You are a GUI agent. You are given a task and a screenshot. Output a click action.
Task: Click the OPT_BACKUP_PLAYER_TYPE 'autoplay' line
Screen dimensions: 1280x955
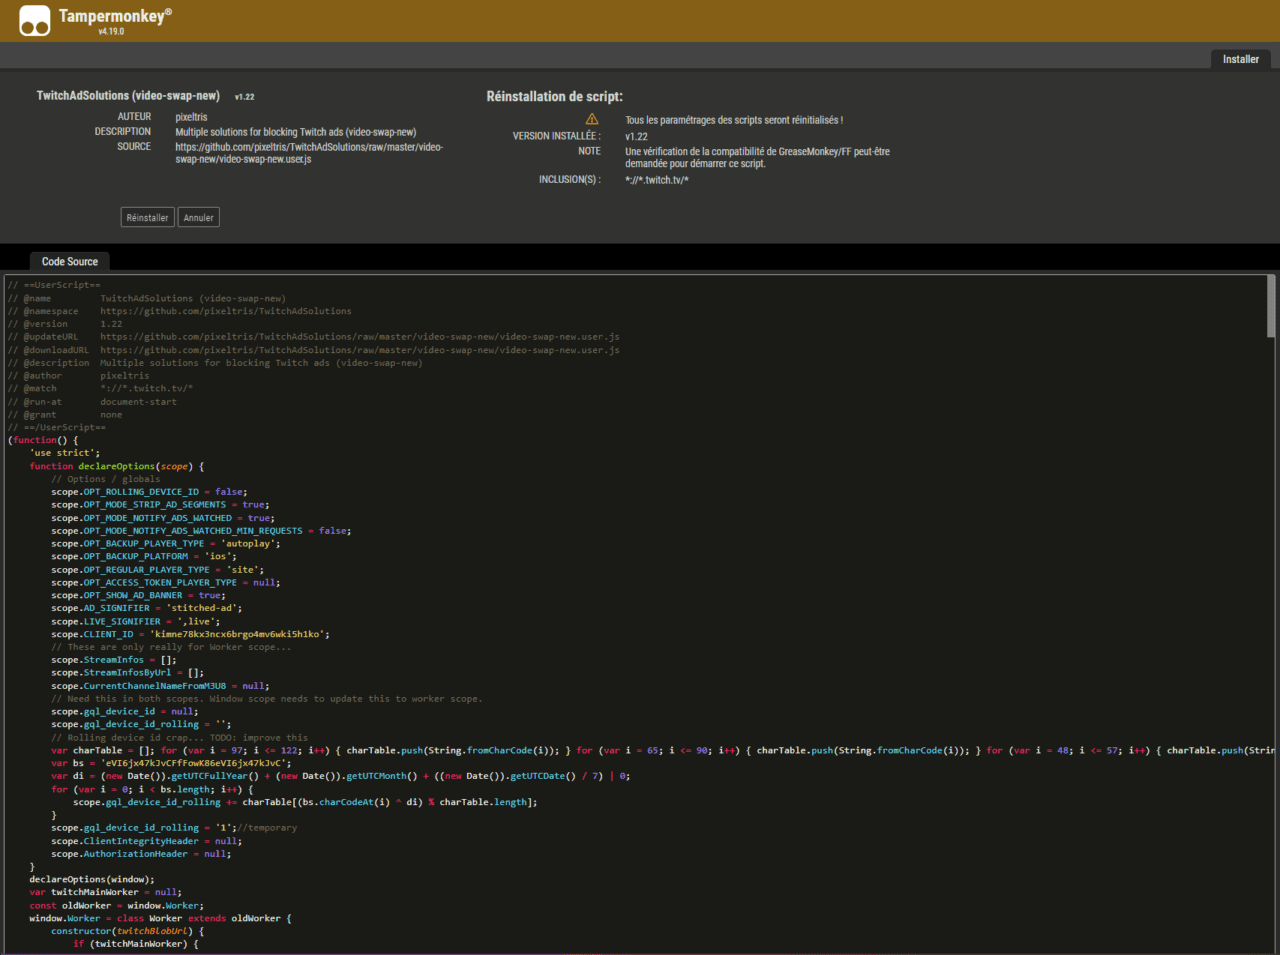[166, 544]
